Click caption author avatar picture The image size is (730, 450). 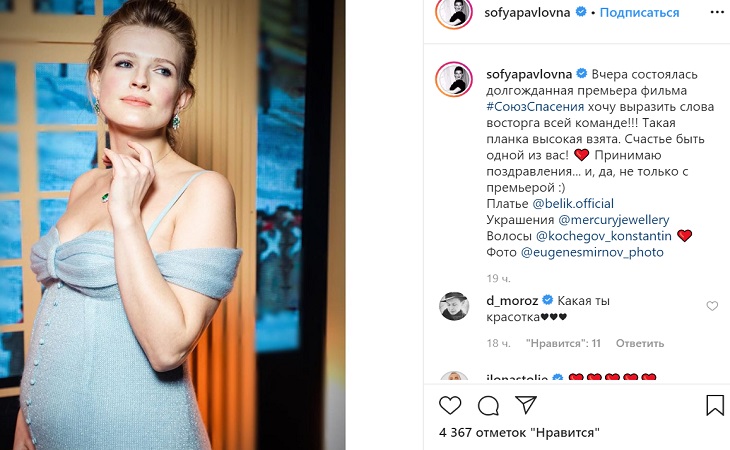[x=453, y=80]
